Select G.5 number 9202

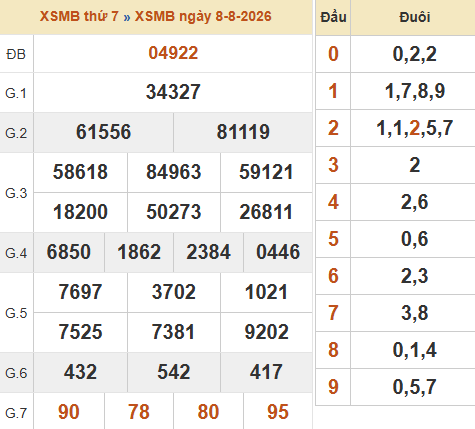266,332
